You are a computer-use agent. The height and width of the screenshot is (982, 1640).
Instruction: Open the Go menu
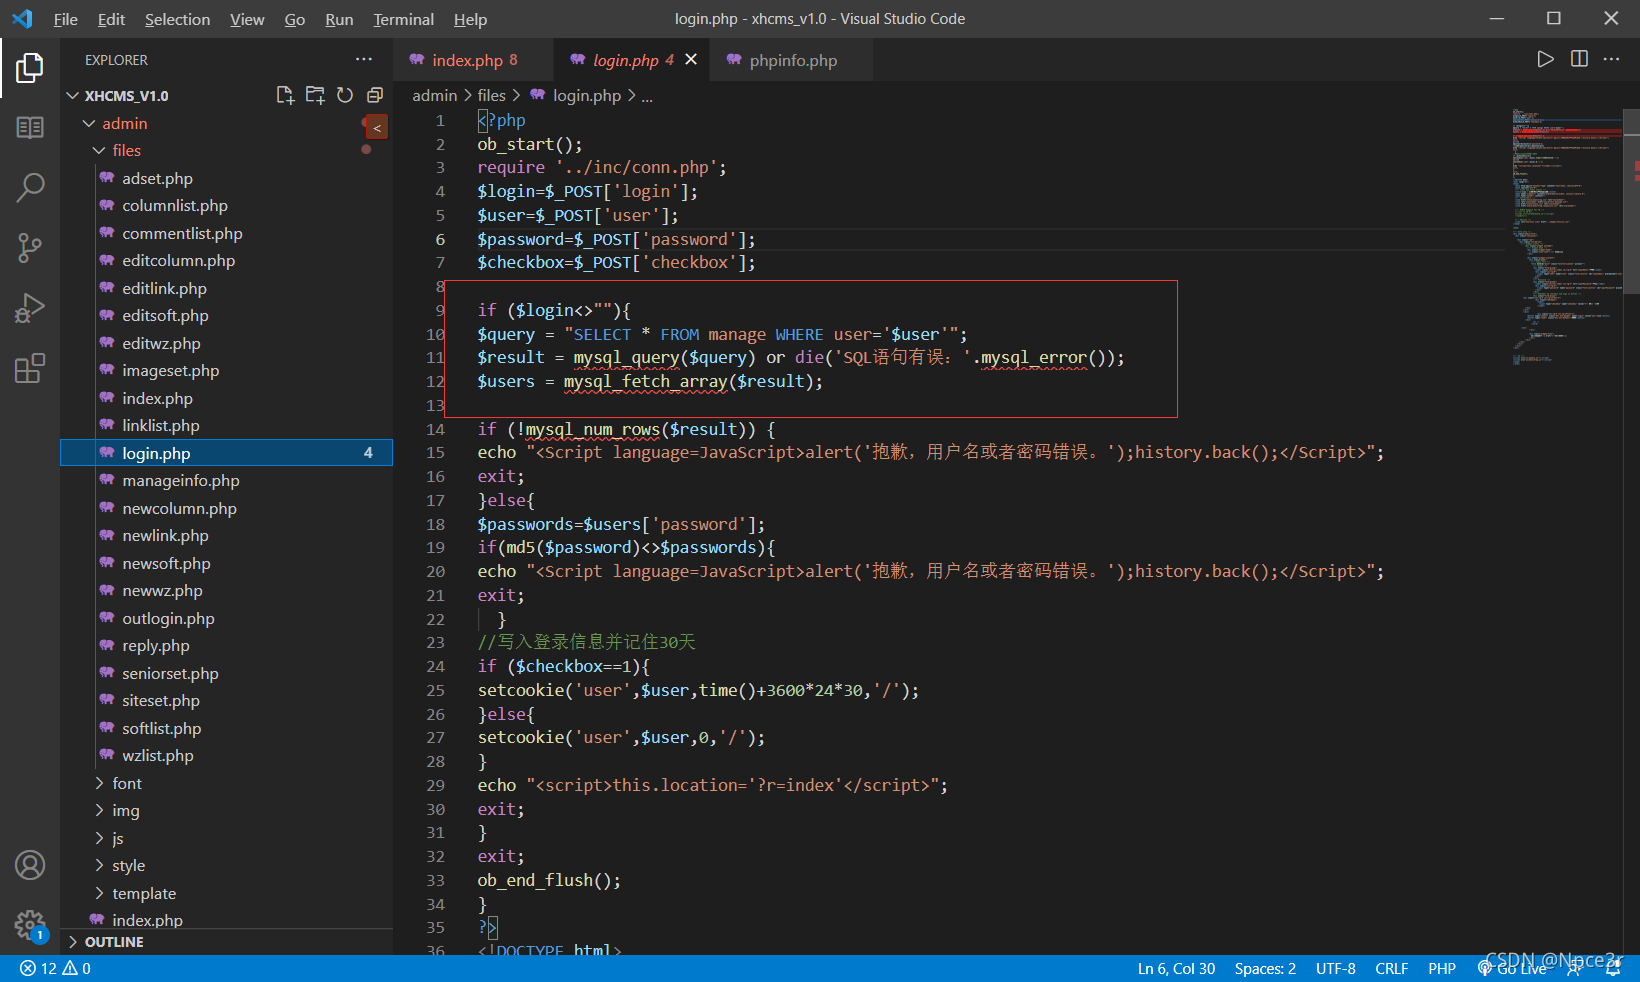point(294,19)
